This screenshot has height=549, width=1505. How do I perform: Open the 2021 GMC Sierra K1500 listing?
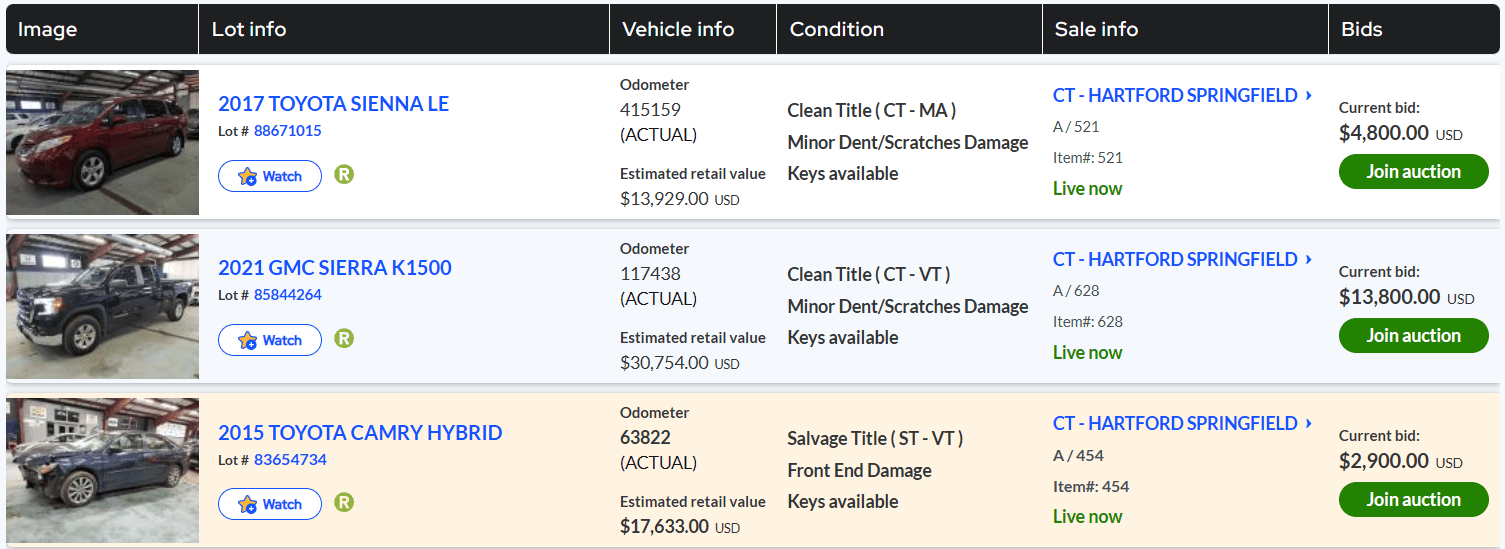334,268
